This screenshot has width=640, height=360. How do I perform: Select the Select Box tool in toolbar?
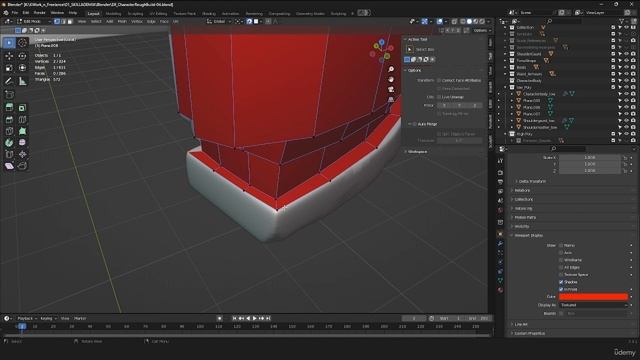[x=9, y=43]
